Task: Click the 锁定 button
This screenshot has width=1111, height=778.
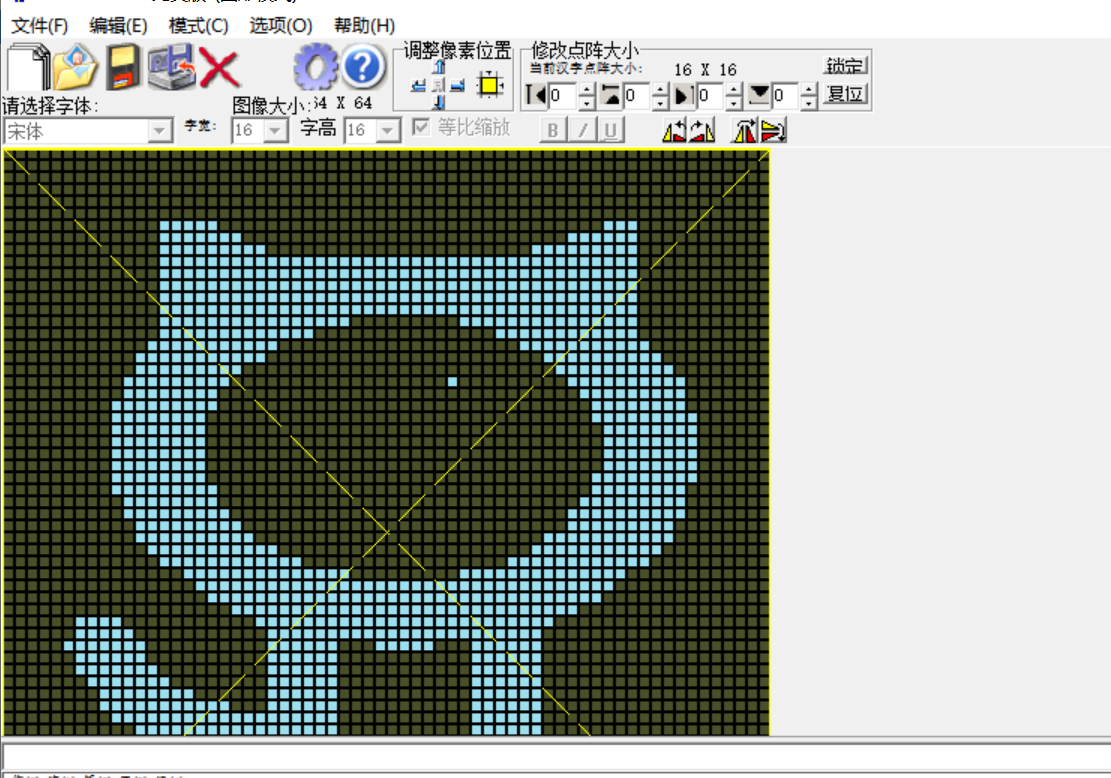Action: (845, 66)
